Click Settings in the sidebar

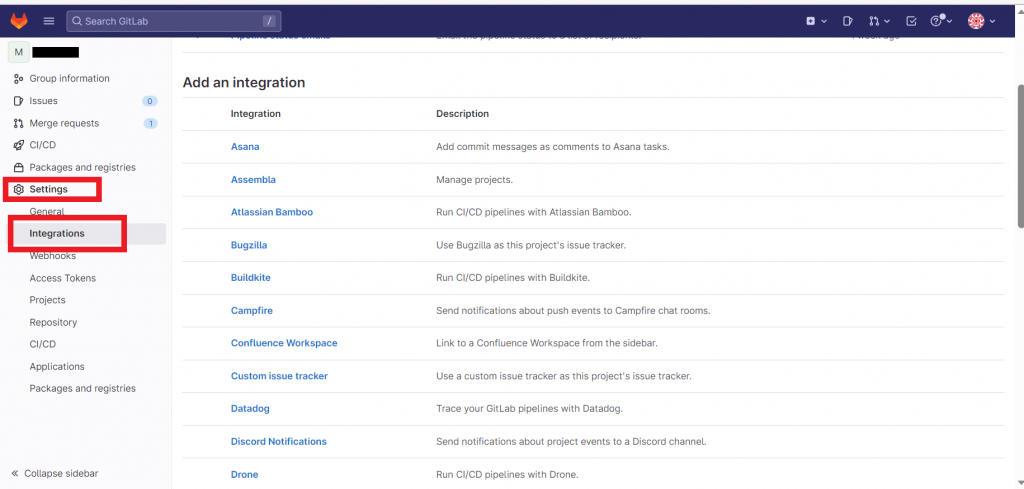(48, 189)
